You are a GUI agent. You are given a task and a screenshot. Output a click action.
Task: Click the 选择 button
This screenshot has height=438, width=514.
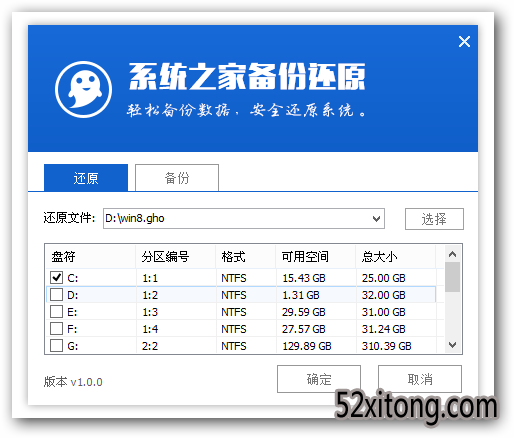coord(434,219)
